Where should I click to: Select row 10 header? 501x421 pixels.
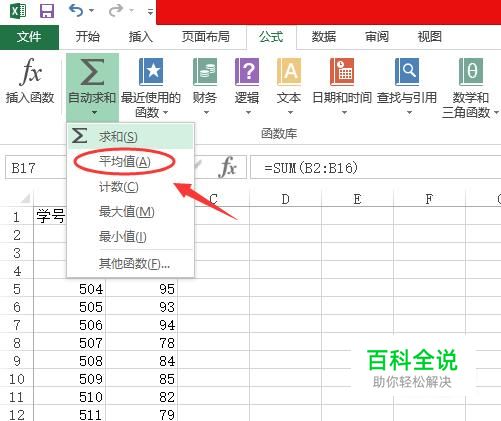pyautogui.click(x=16, y=379)
